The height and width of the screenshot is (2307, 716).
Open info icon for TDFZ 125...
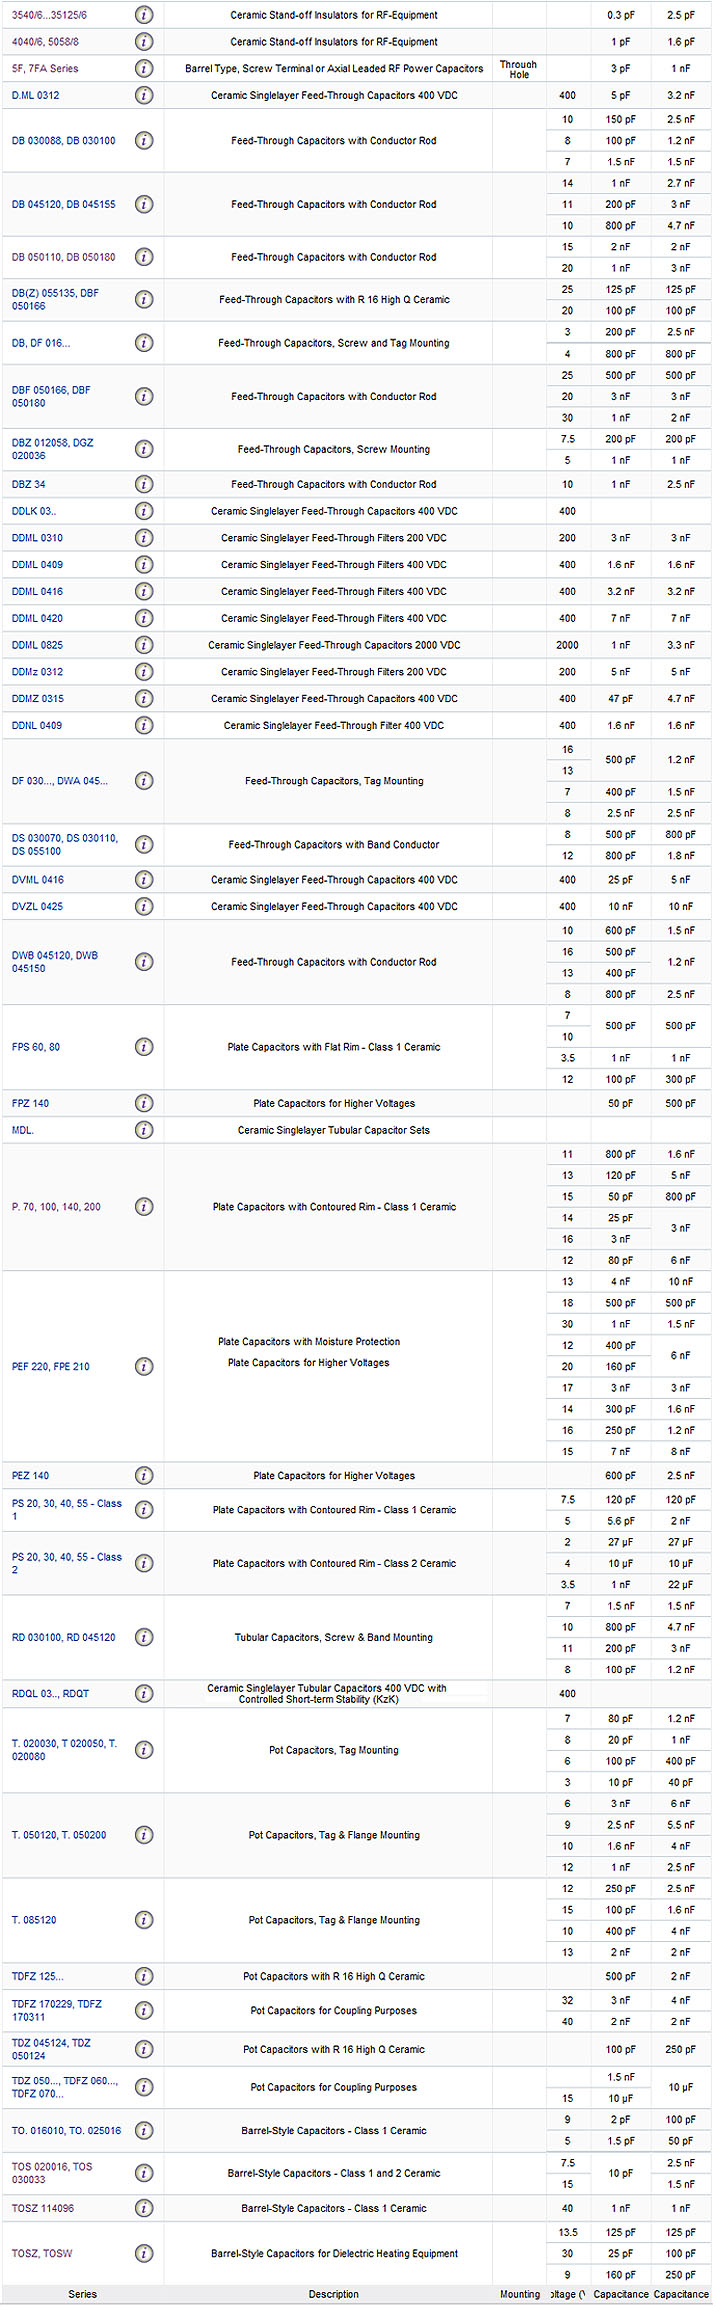144,1977
